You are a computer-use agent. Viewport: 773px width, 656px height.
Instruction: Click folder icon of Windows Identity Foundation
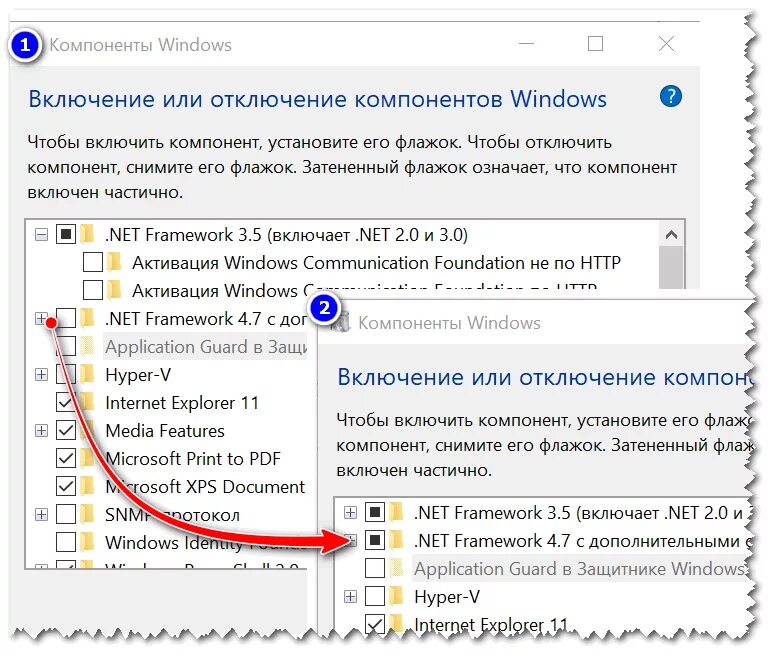[x=88, y=542]
